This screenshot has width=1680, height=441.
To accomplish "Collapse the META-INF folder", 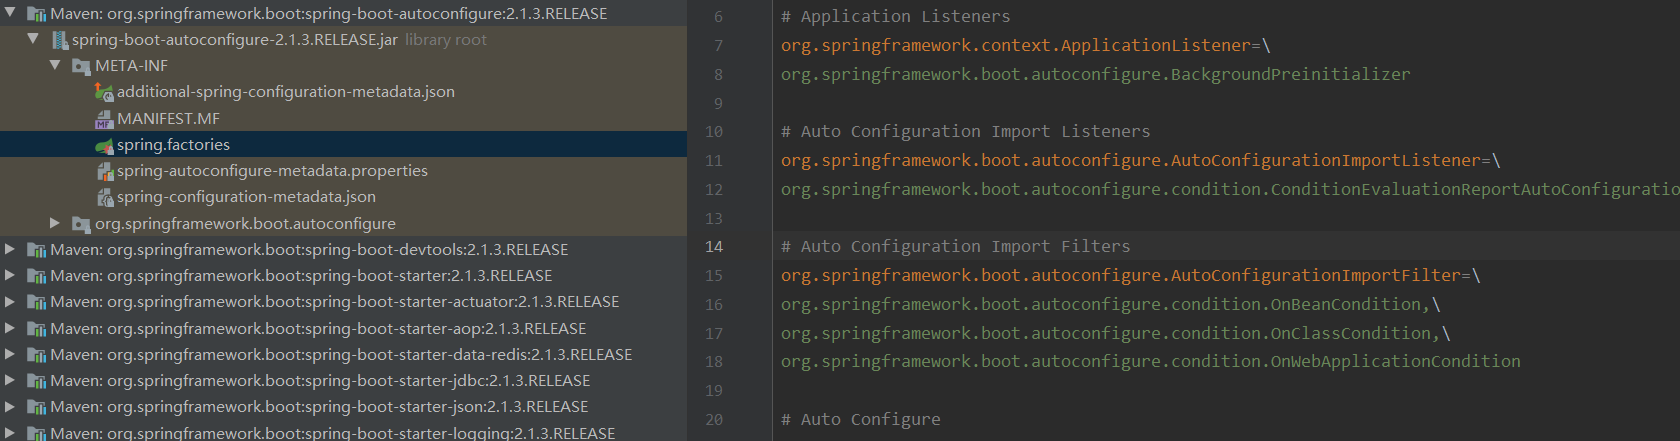I will 55,65.
